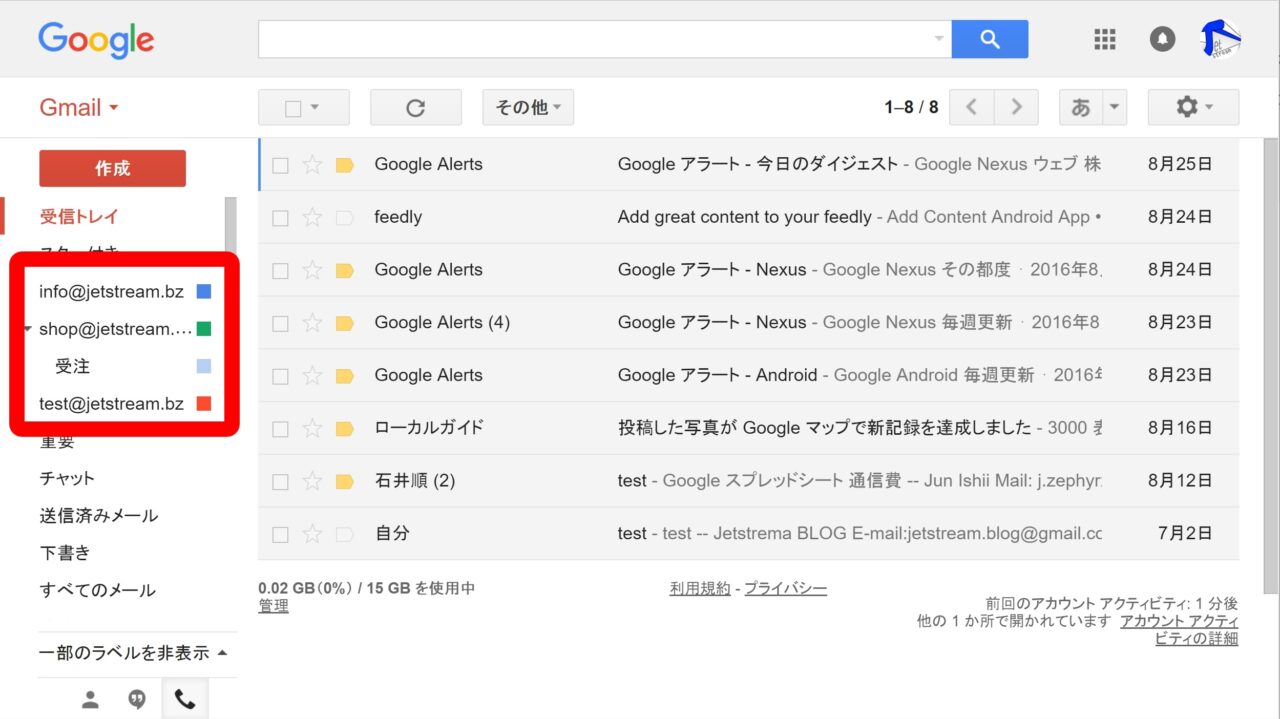
Task: Open the プライバシー link
Action: click(x=785, y=589)
